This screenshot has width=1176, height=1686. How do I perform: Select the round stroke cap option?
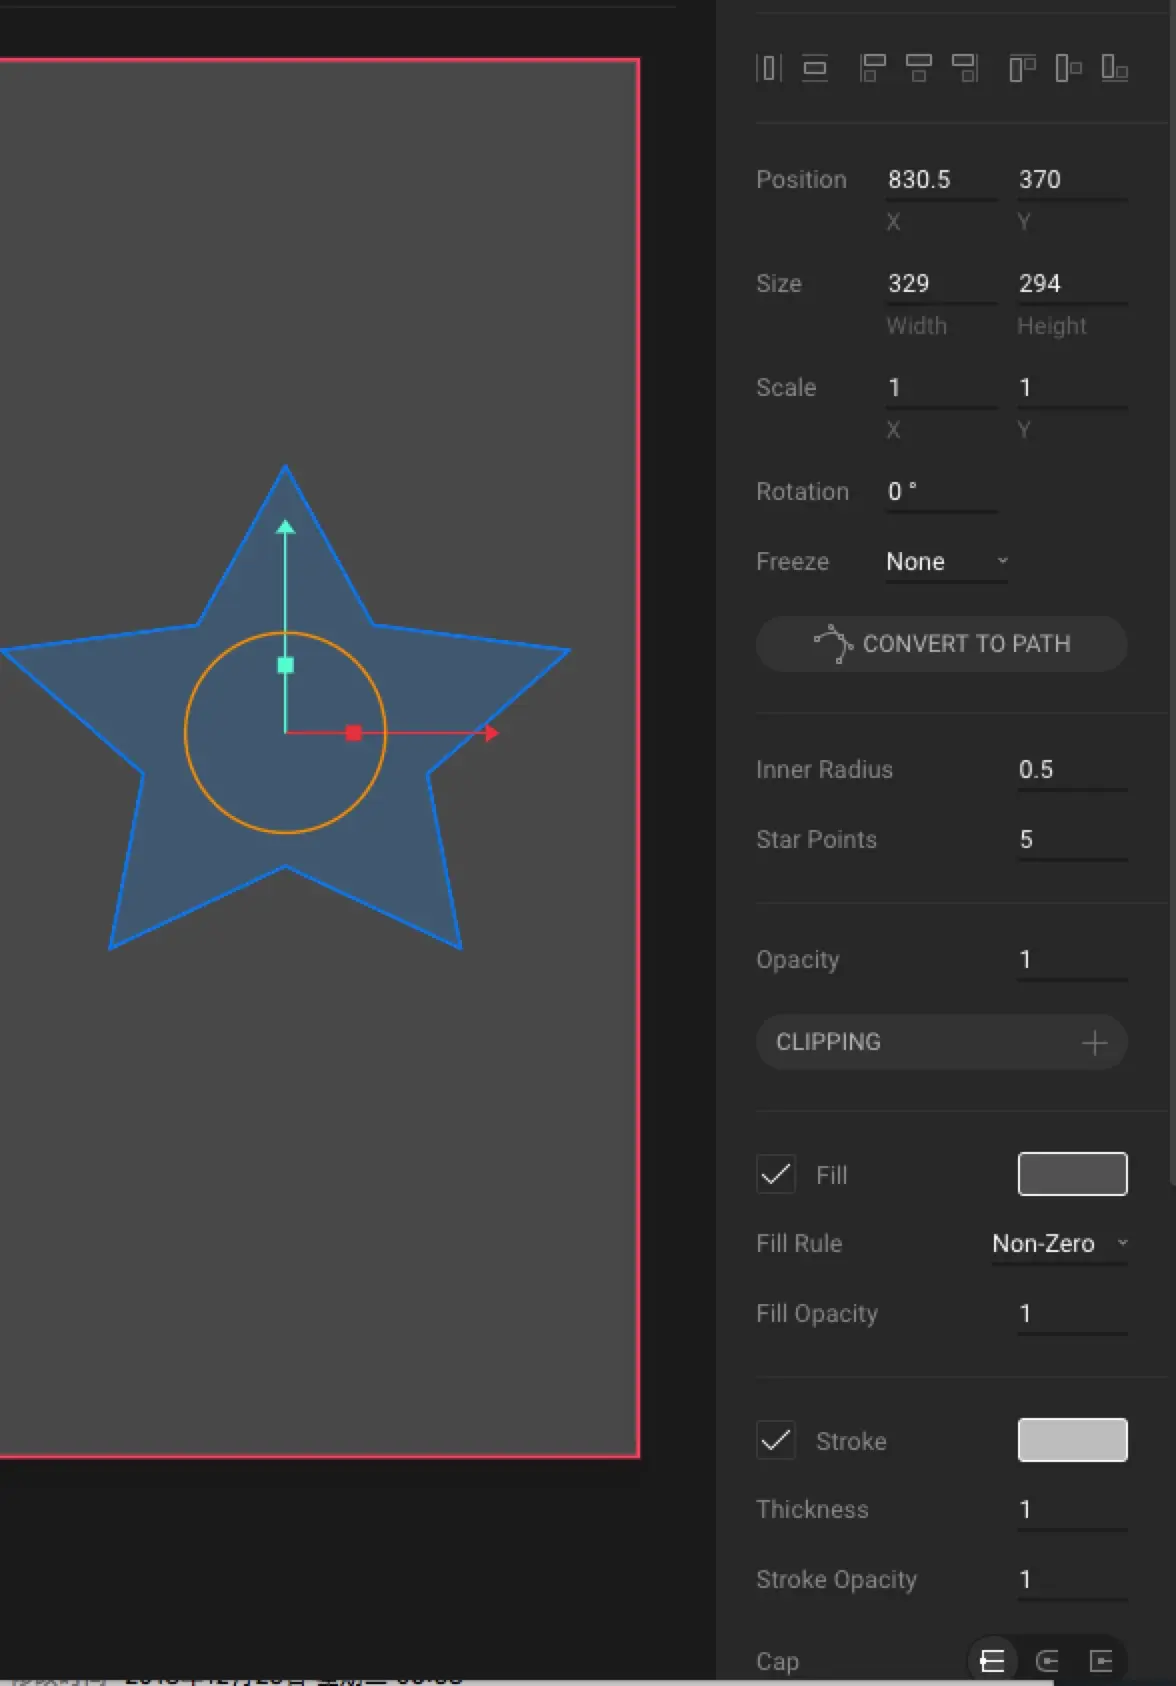coord(1047,1661)
